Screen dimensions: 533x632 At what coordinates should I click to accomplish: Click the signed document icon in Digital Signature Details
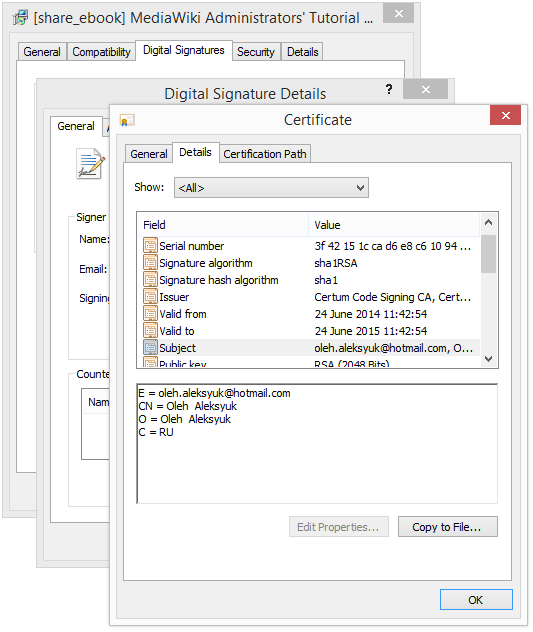pos(91,164)
